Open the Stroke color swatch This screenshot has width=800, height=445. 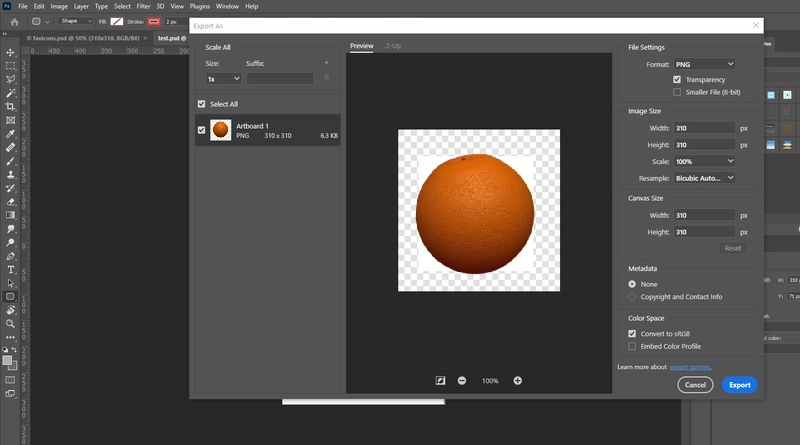click(x=154, y=21)
